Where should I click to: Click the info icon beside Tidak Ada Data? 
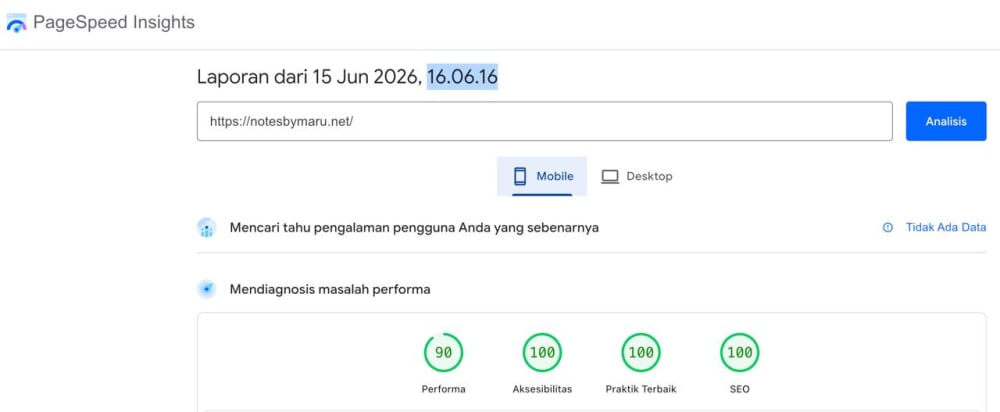(x=888, y=228)
